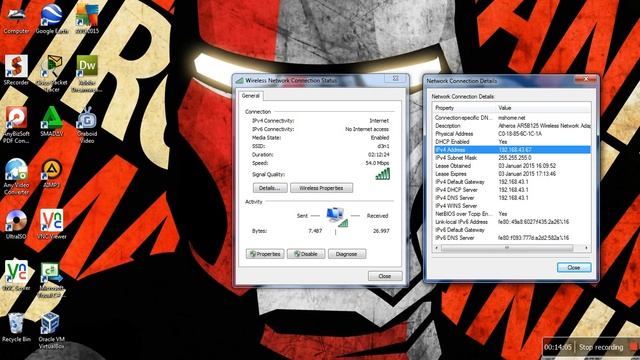
Task: Click the sent bytes value 7.487
Action: (315, 231)
